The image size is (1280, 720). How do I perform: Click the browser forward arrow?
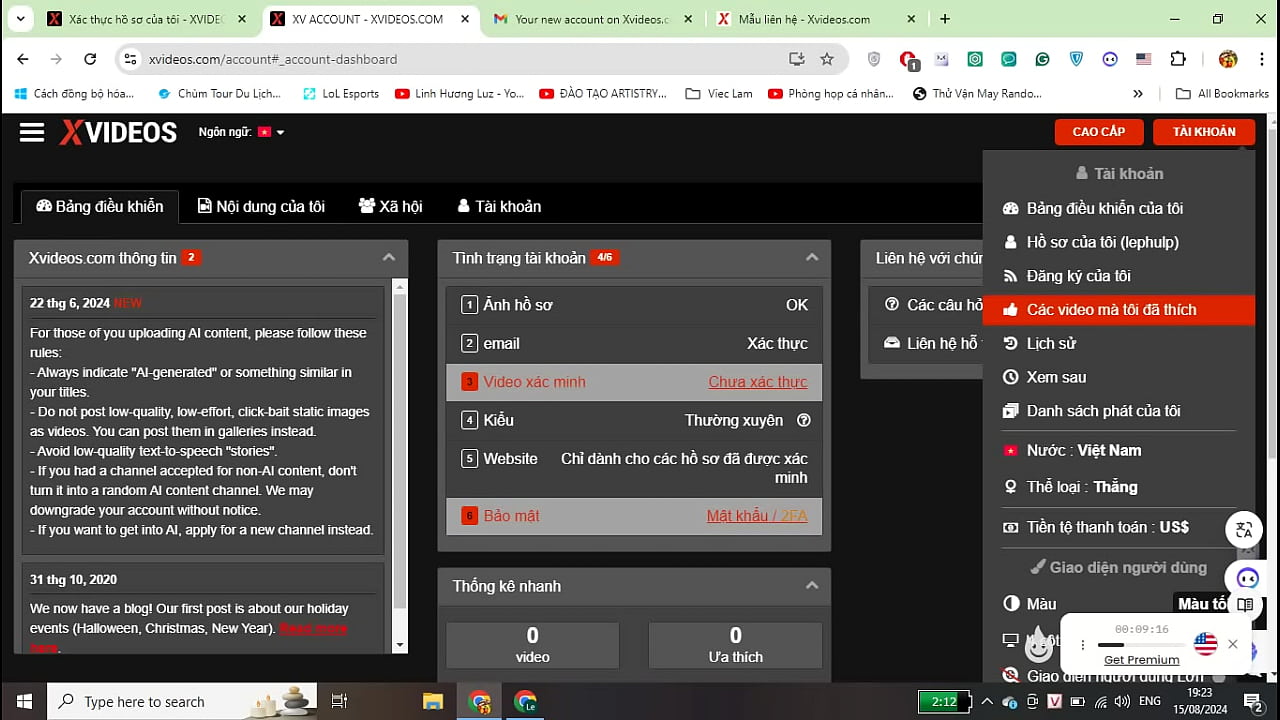(56, 59)
